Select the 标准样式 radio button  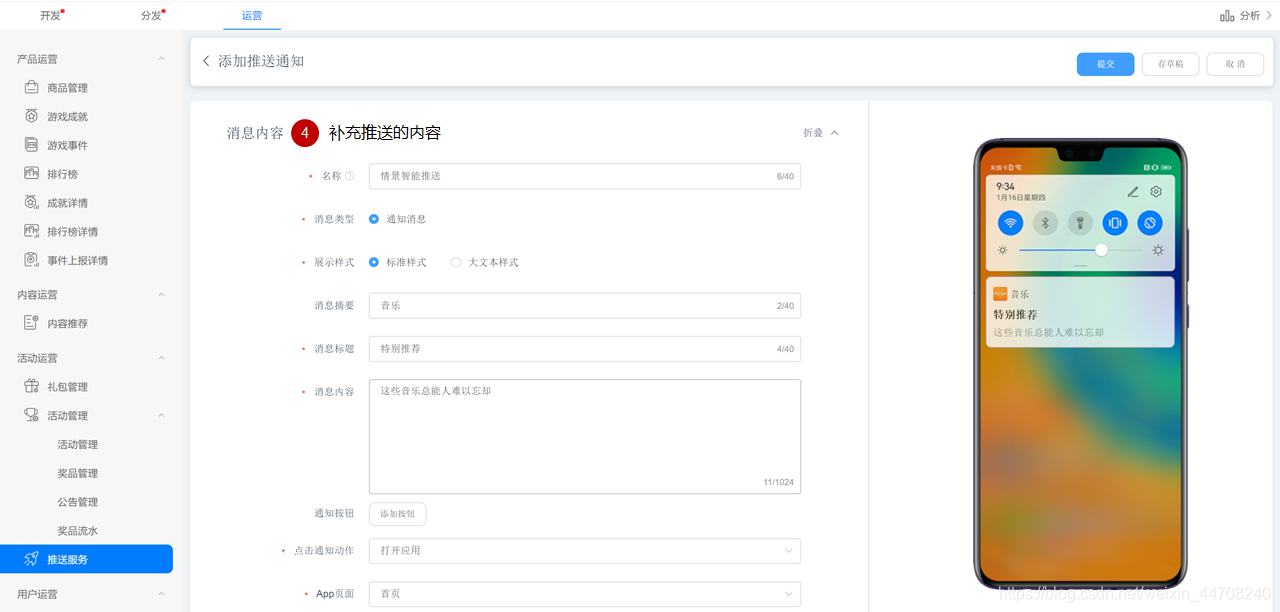point(375,262)
